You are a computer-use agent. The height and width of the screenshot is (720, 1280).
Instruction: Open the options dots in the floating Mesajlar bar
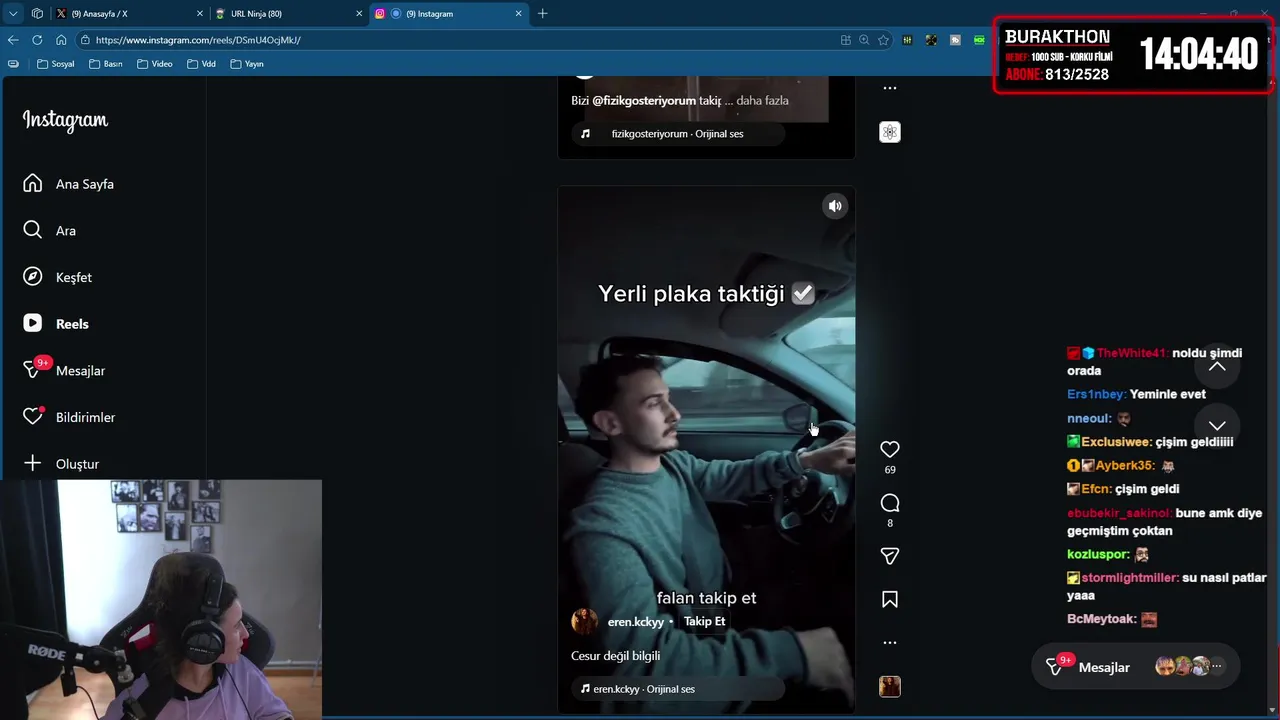1217,666
